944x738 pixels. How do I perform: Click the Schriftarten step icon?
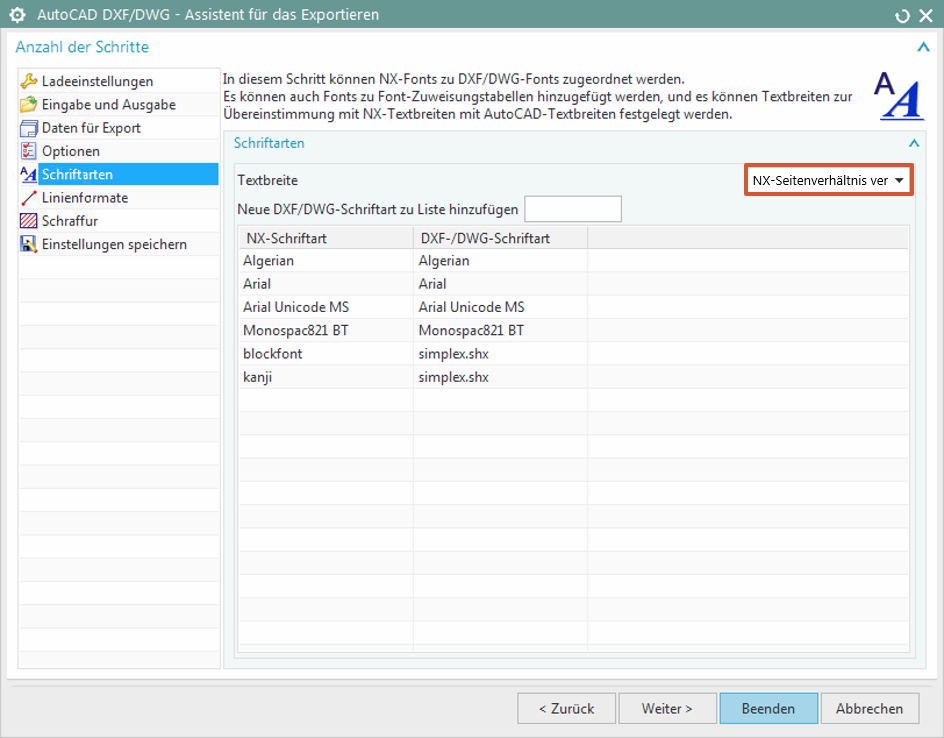pyautogui.click(x=28, y=174)
